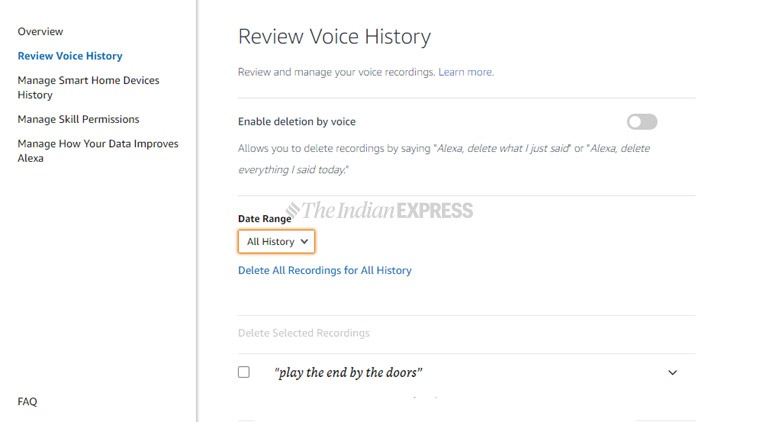Open the All History date range dropdown

coord(276,241)
